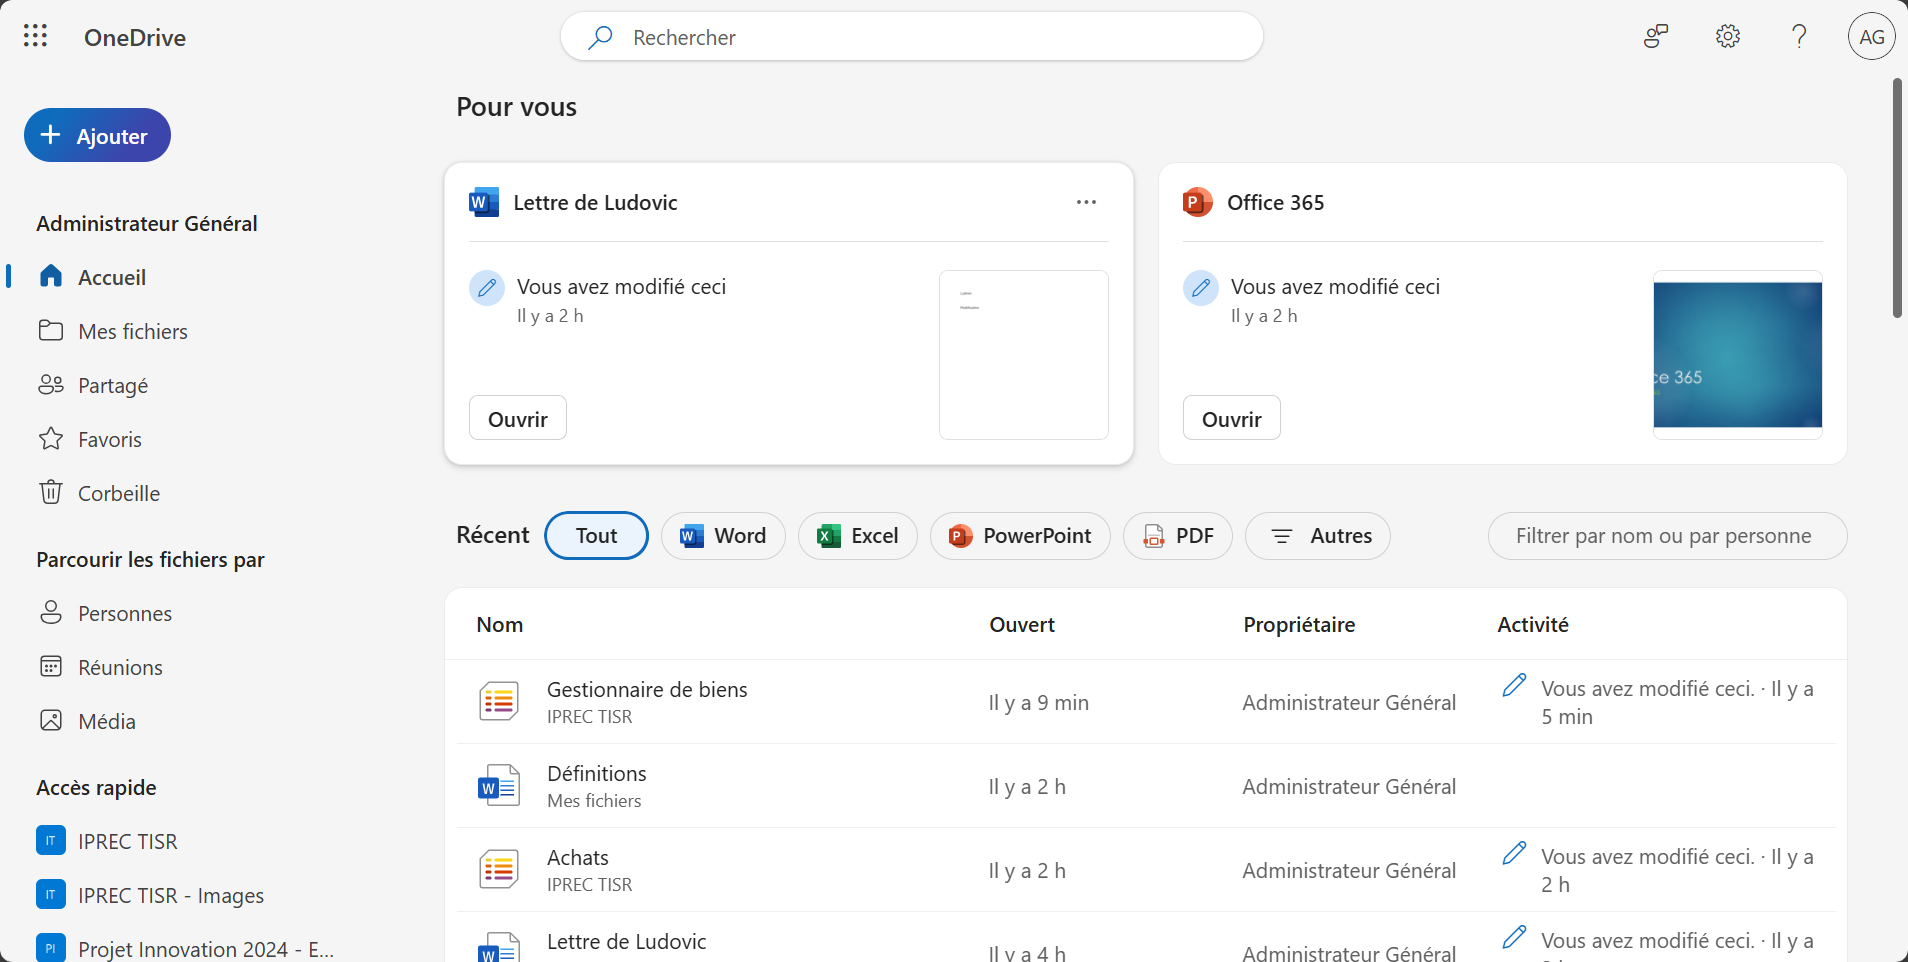Image resolution: width=1908 pixels, height=962 pixels.
Task: Open the Partagé shared section
Action: pos(112,385)
